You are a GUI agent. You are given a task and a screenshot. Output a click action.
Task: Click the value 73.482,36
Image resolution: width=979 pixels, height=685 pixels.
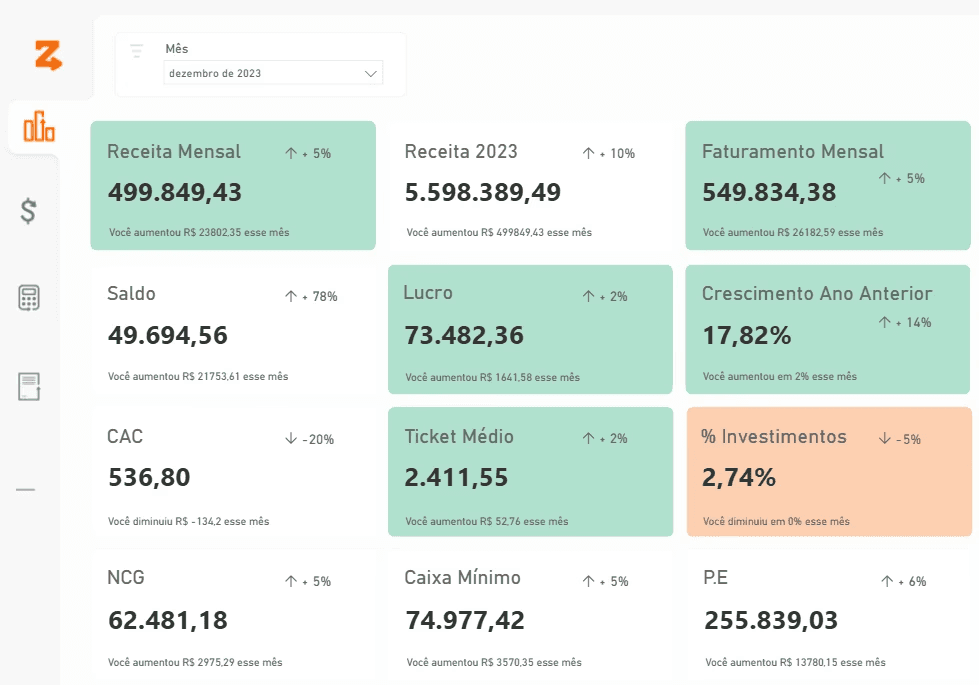[x=464, y=335]
